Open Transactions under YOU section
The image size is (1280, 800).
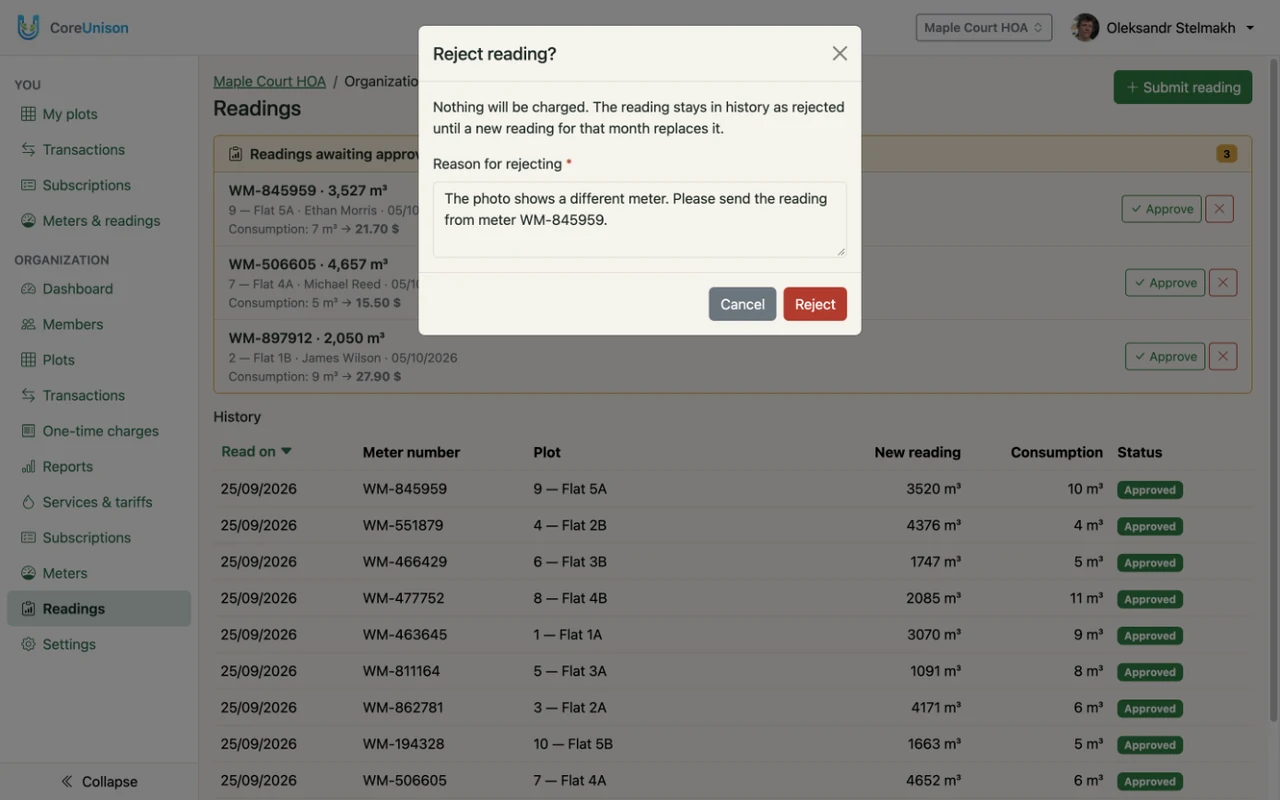(x=99, y=150)
